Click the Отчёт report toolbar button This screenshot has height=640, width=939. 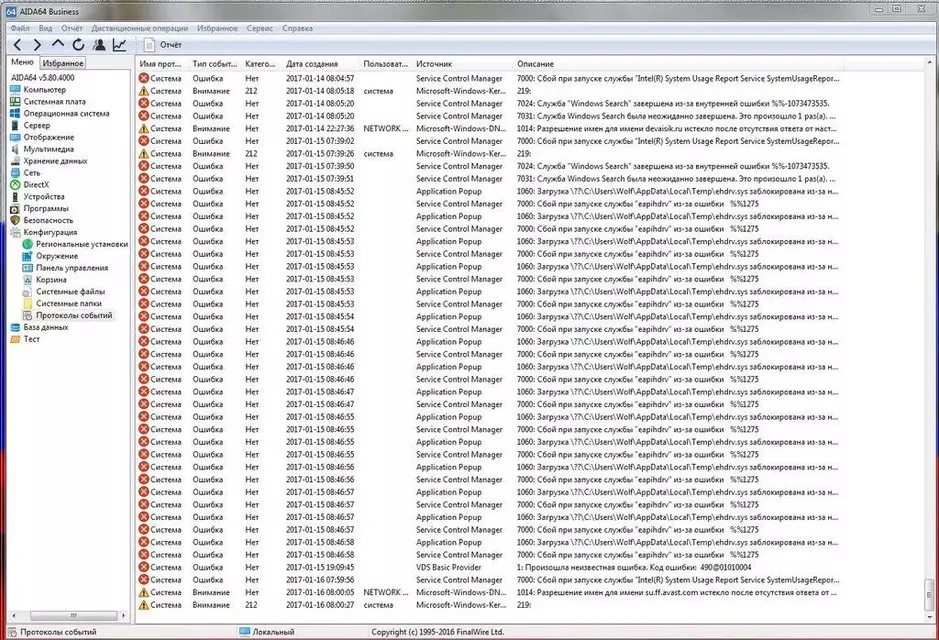(163, 45)
